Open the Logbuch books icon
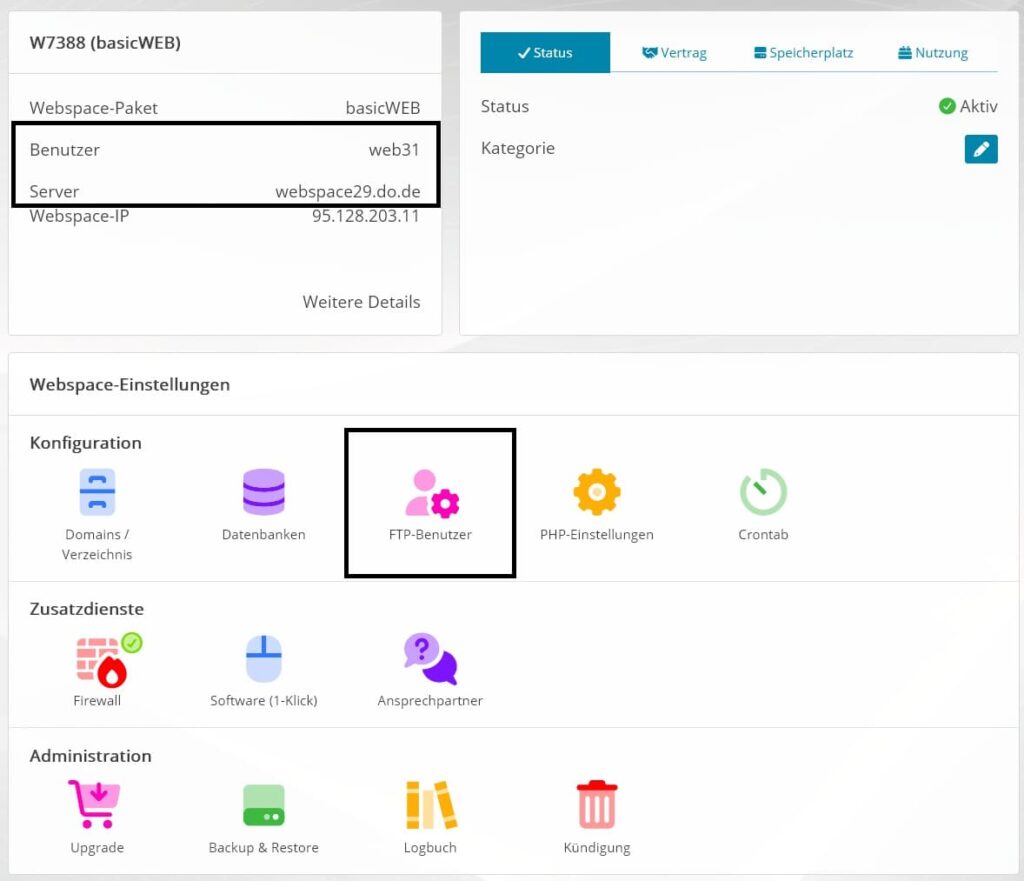 click(430, 805)
